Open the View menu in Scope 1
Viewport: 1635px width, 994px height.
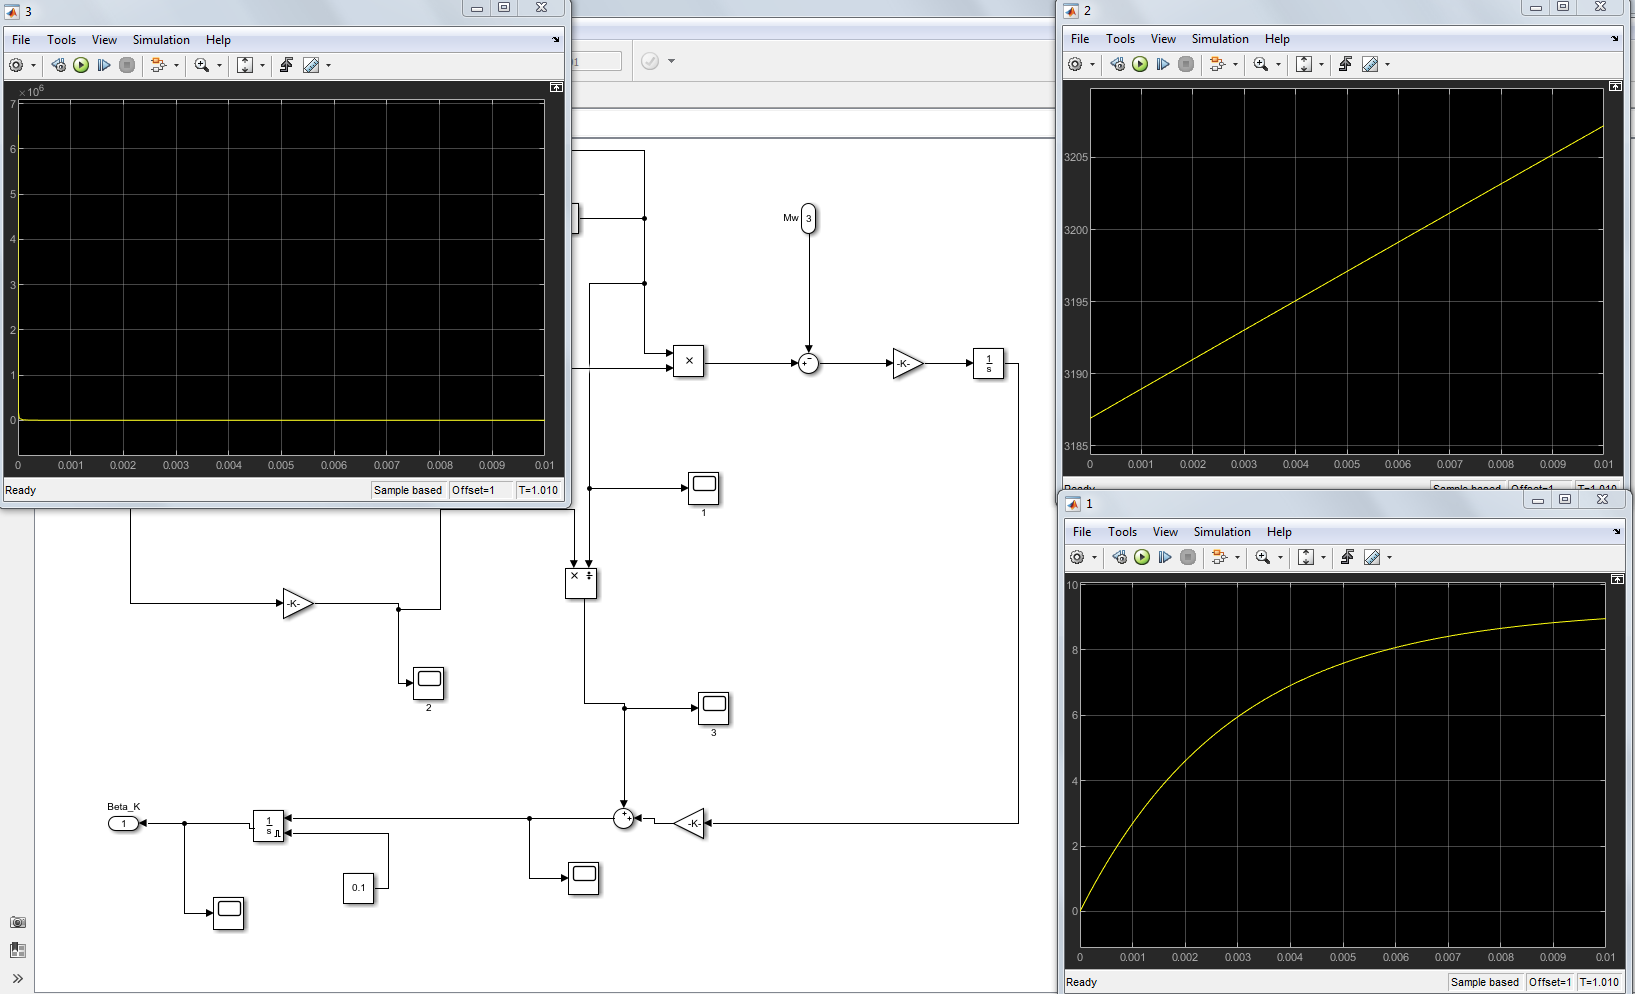coord(1165,532)
